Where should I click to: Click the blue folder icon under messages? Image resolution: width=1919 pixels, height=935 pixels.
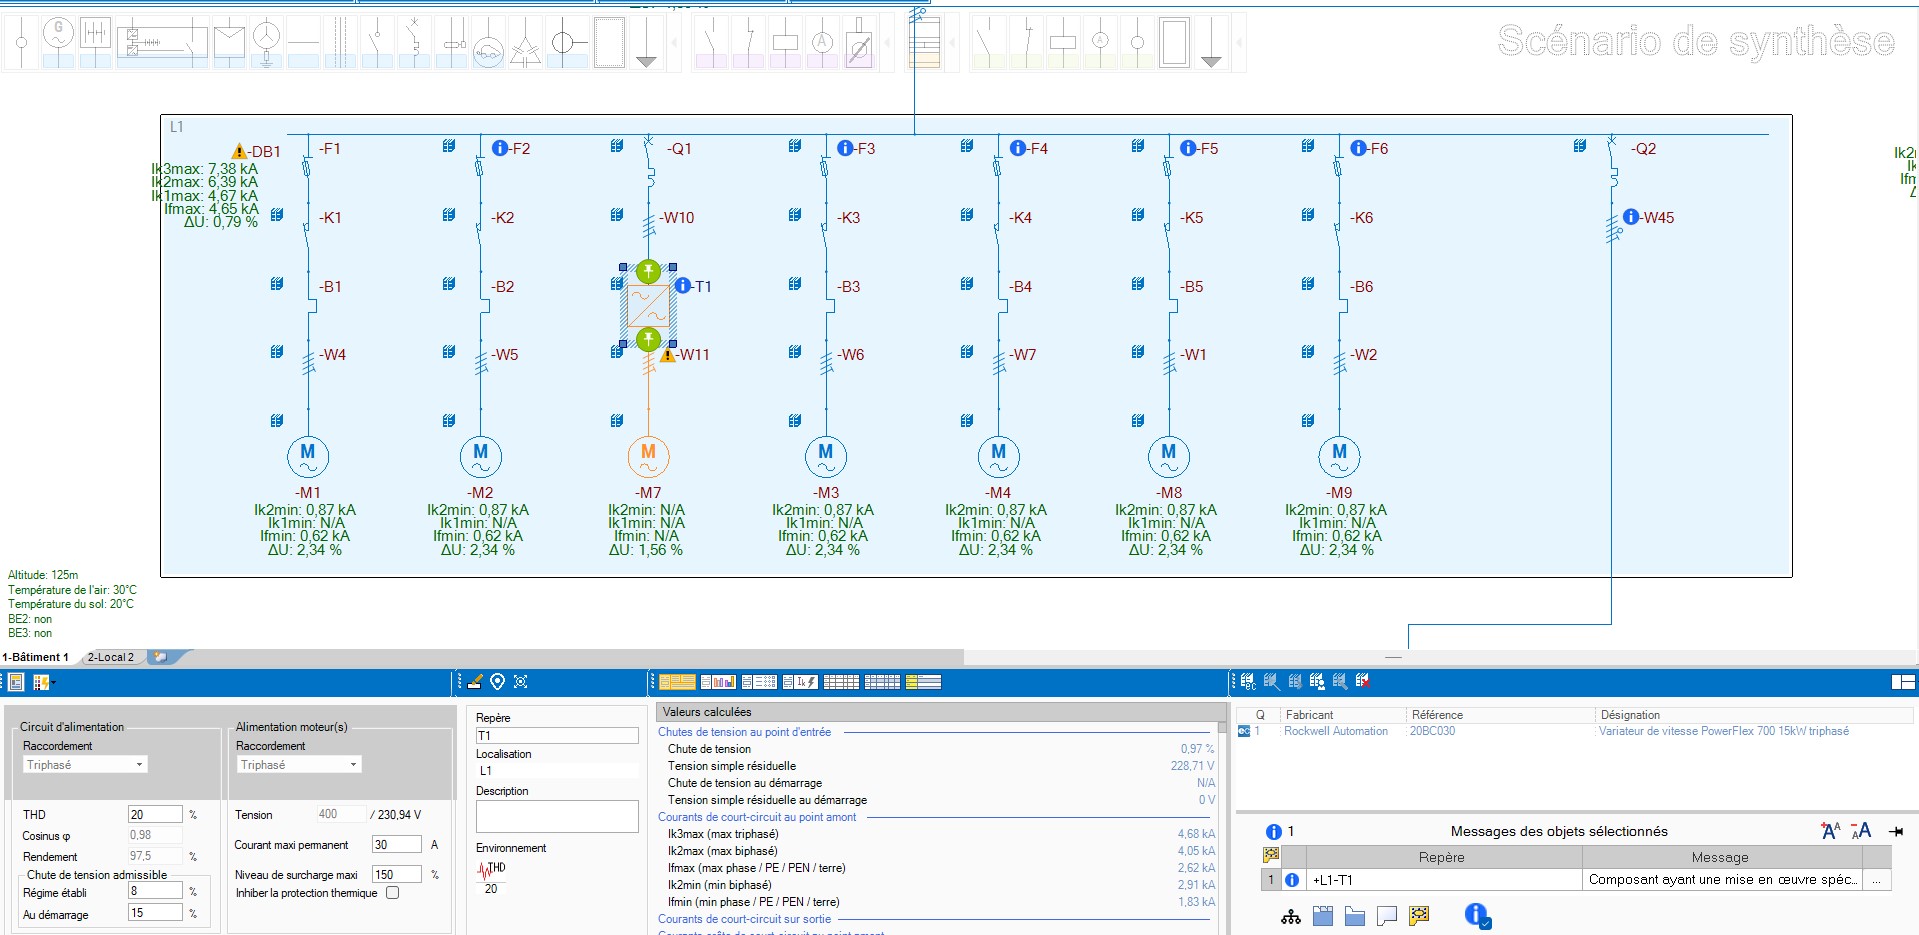[1355, 916]
